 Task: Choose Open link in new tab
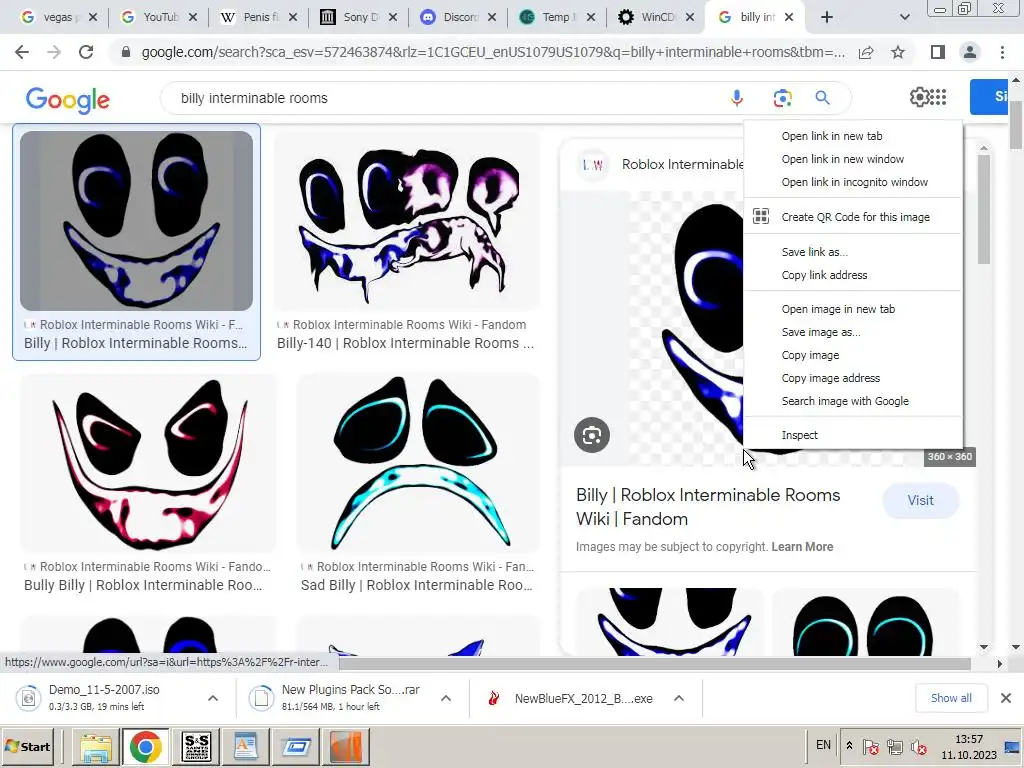(831, 136)
